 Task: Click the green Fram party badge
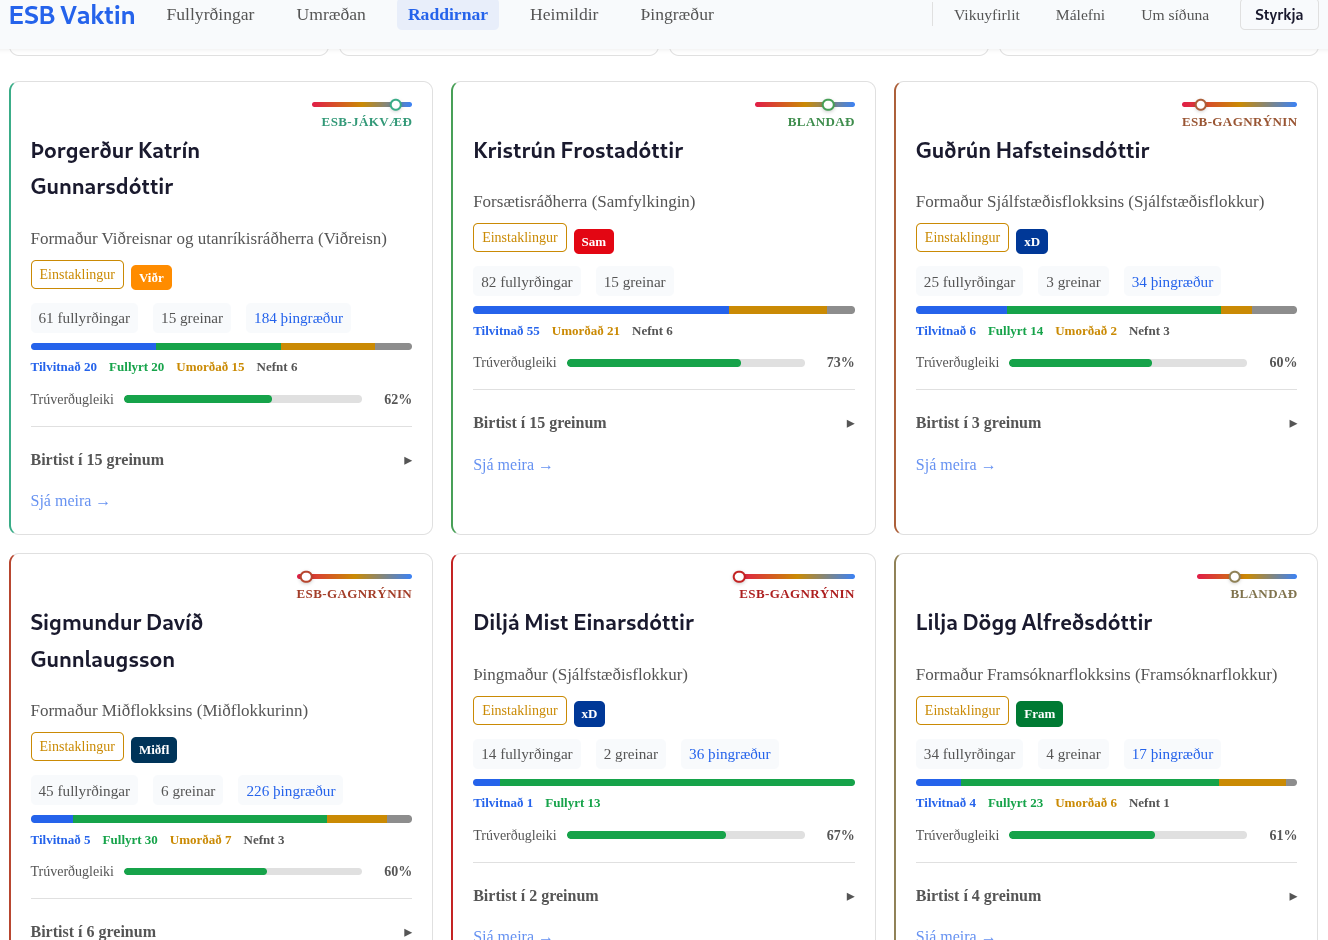(x=1039, y=714)
